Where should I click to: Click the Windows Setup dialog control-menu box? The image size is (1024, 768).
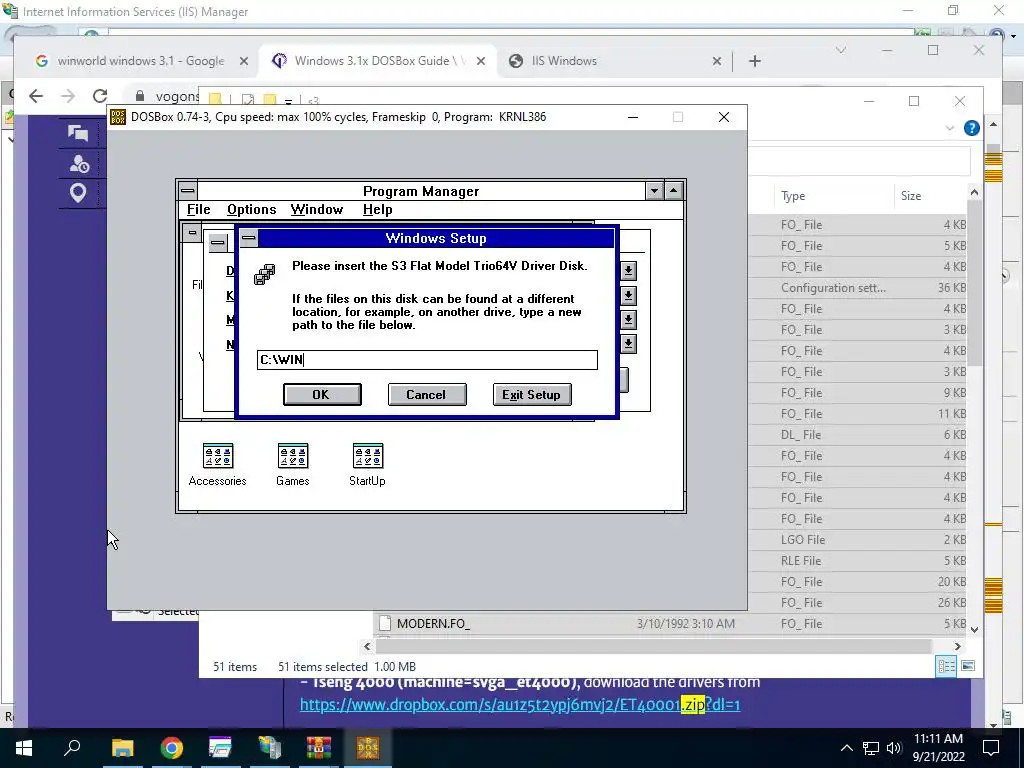click(249, 238)
